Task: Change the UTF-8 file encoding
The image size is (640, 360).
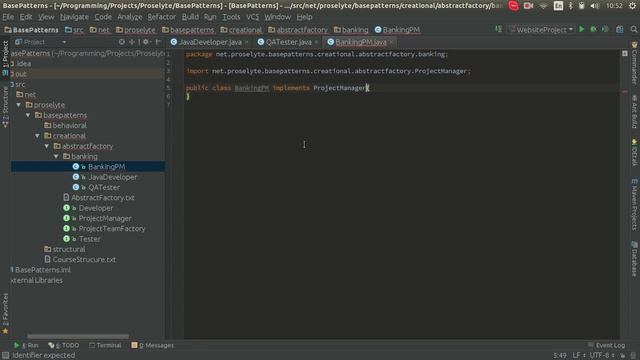Action: click(602, 355)
